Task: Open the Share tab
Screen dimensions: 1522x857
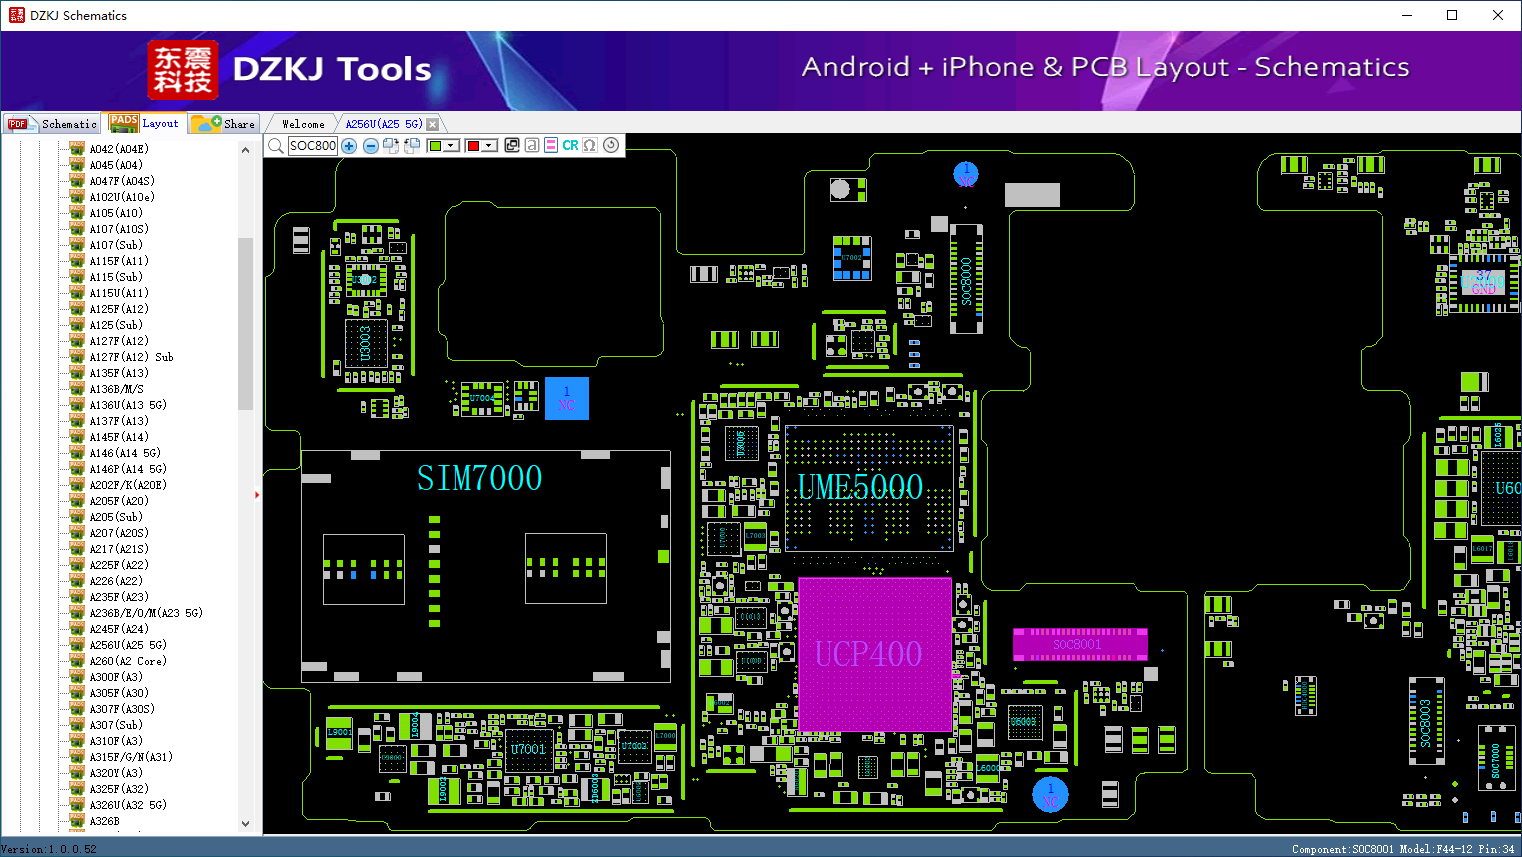Action: [224, 124]
